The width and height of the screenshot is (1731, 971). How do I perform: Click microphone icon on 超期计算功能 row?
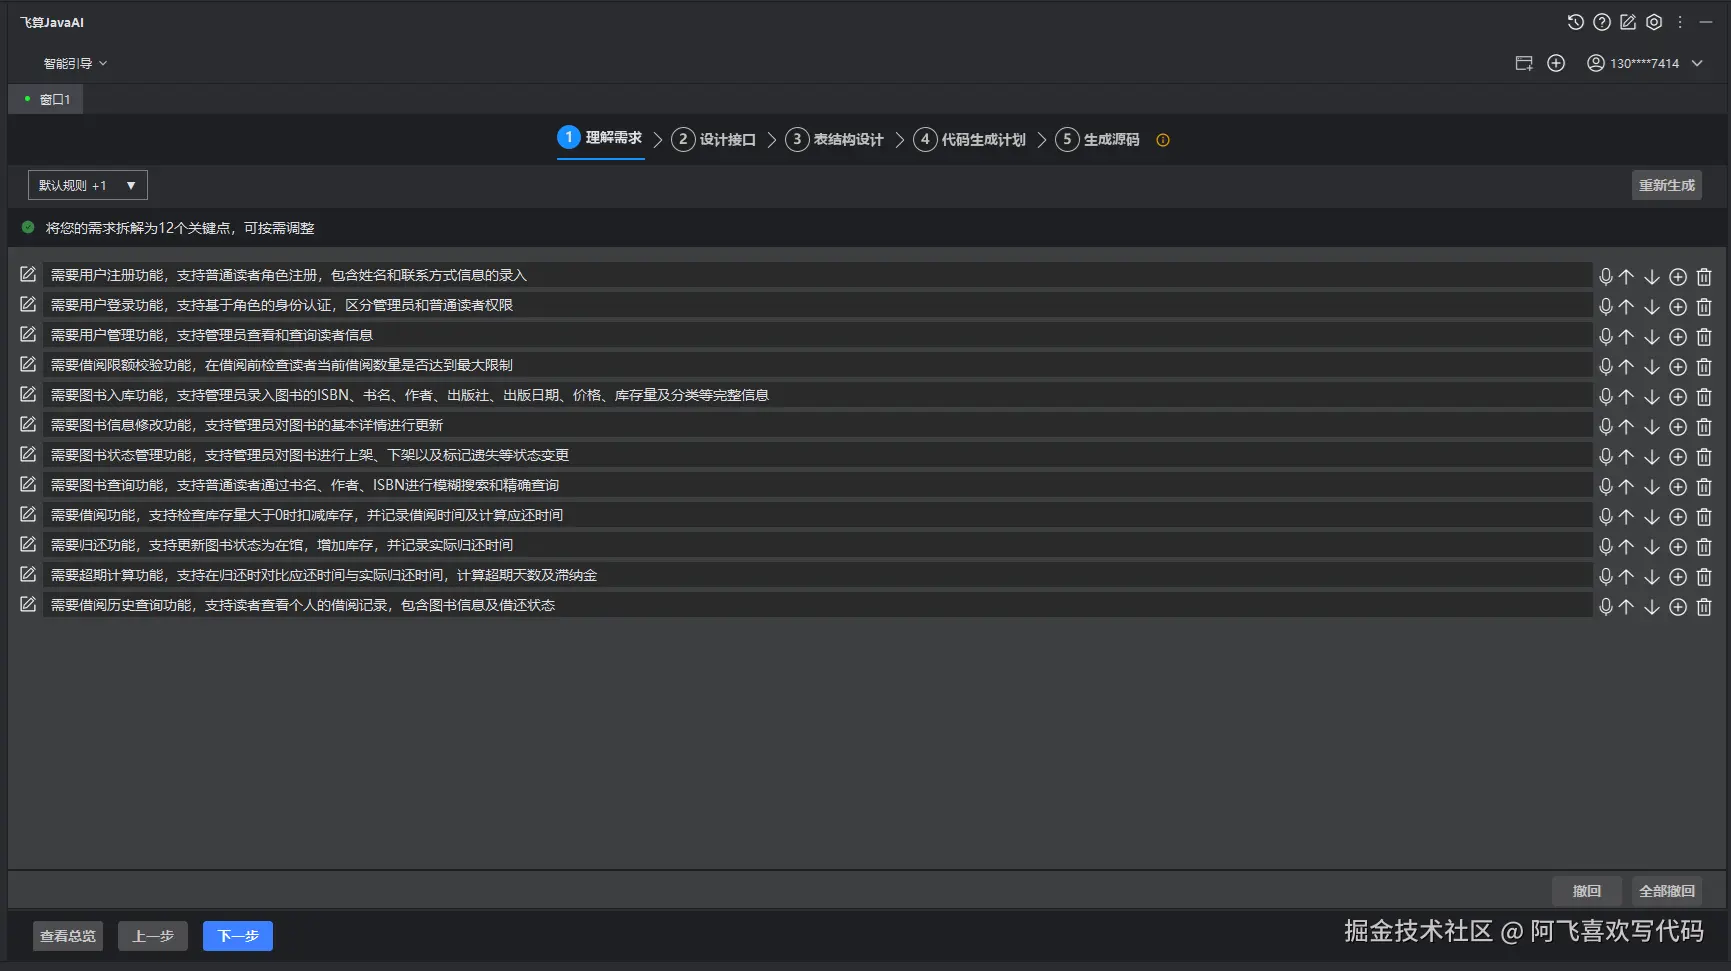coord(1605,577)
